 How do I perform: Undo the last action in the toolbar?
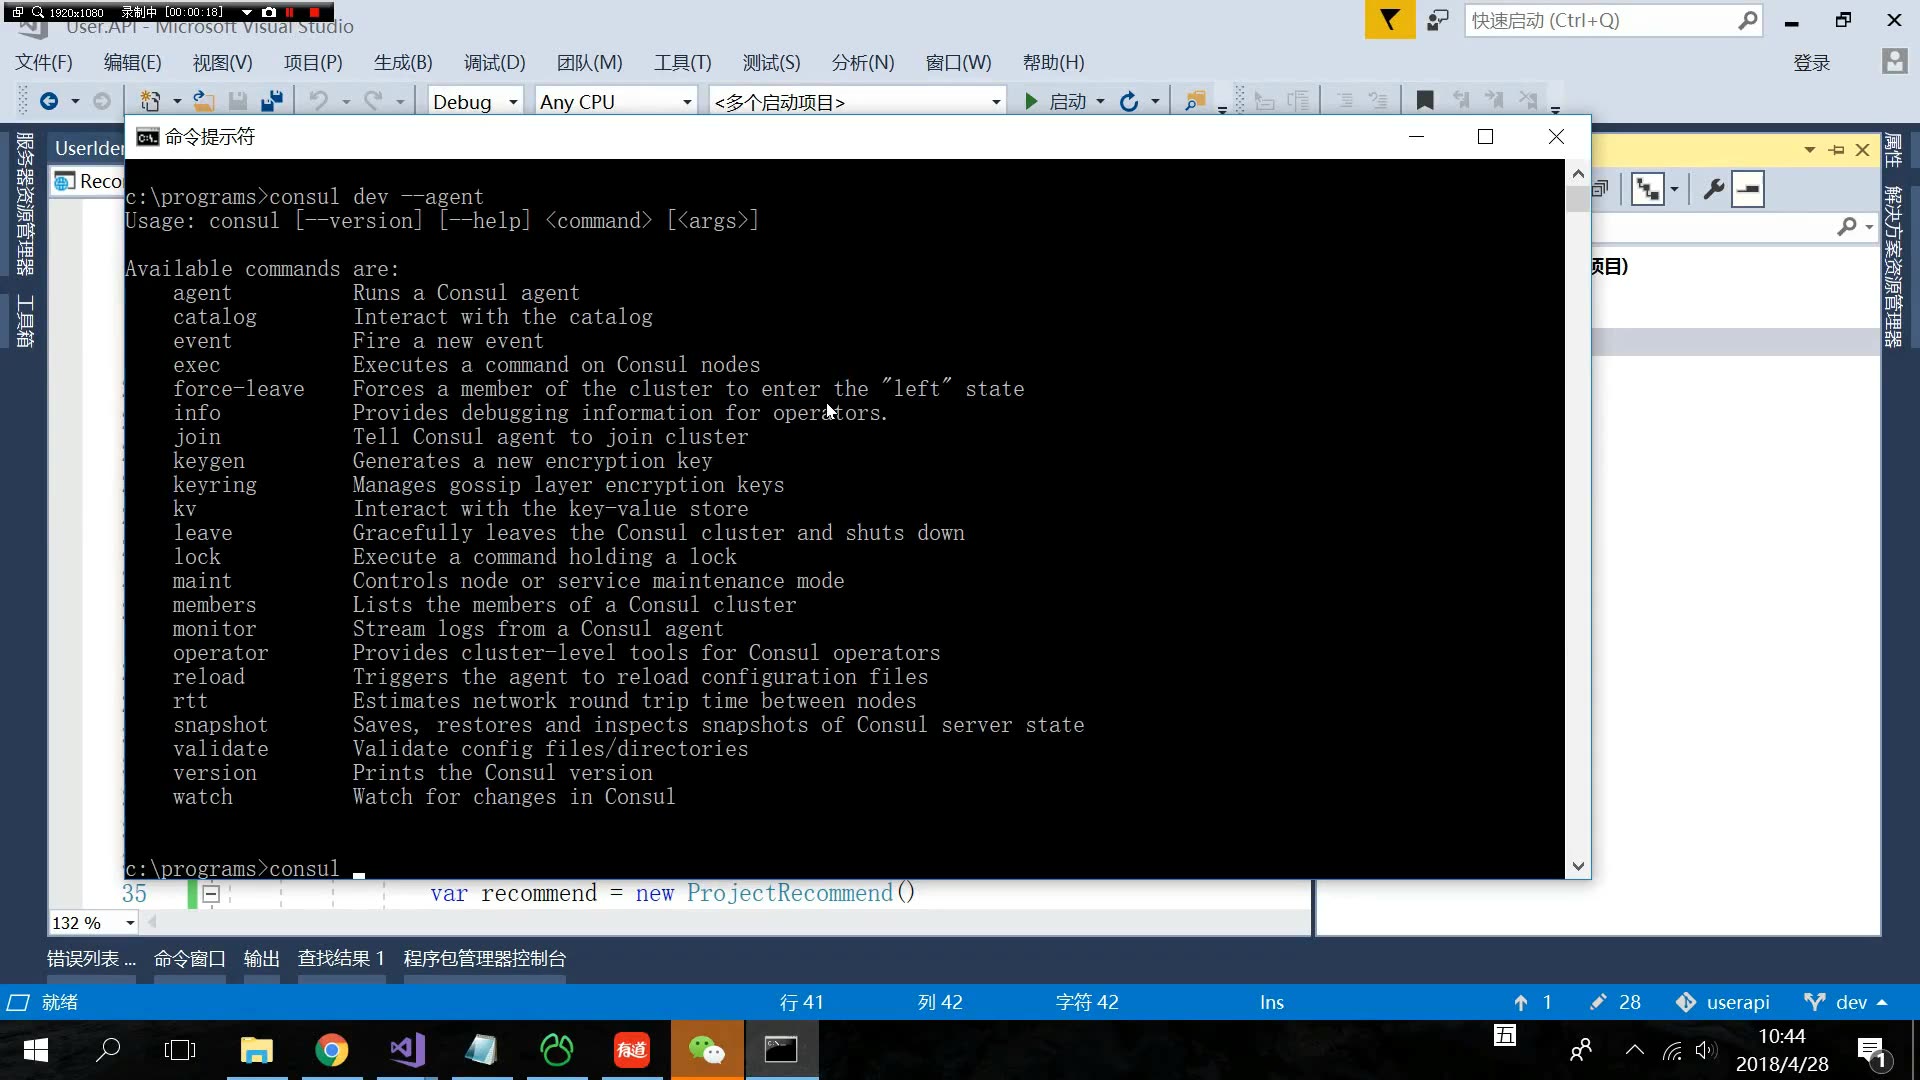[x=318, y=101]
